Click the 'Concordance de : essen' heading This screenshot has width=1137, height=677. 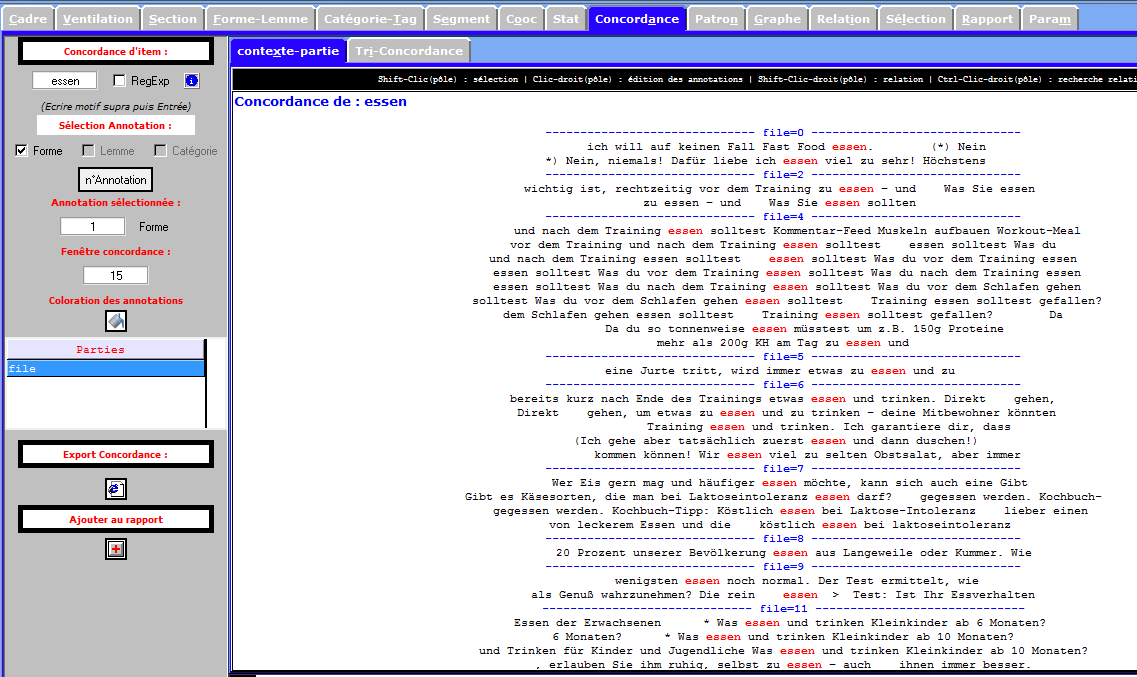point(321,101)
